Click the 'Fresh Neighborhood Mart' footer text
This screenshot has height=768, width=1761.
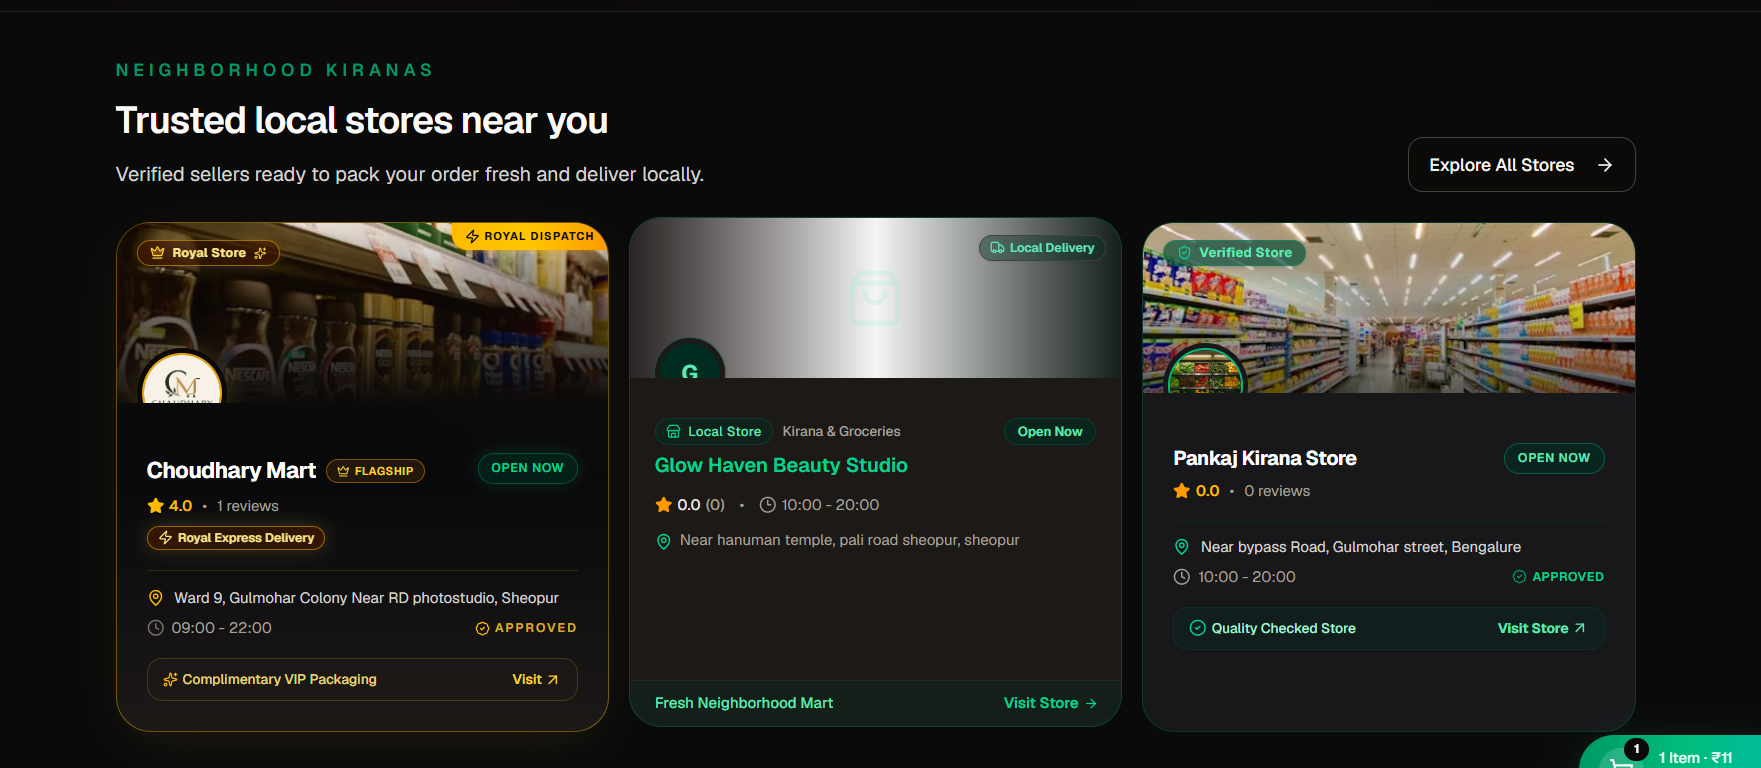(744, 703)
